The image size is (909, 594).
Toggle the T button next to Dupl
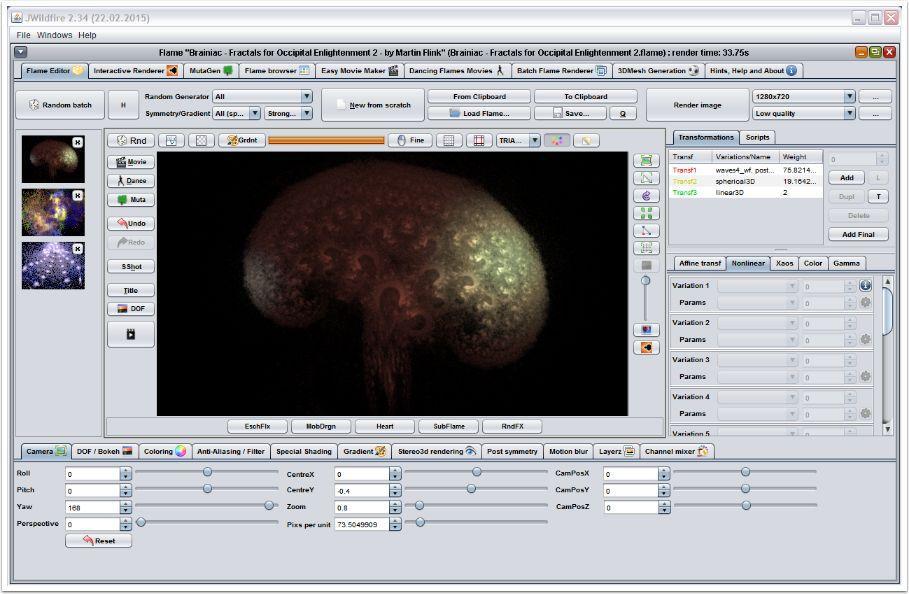pos(878,196)
